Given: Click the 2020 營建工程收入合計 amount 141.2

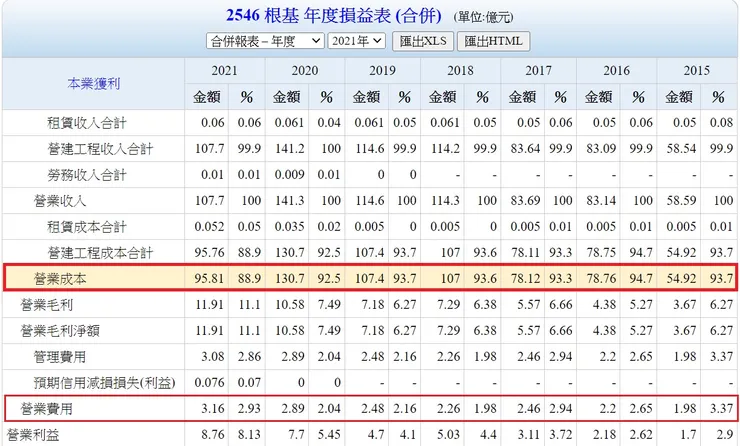Looking at the screenshot, I should pyautogui.click(x=290, y=149).
